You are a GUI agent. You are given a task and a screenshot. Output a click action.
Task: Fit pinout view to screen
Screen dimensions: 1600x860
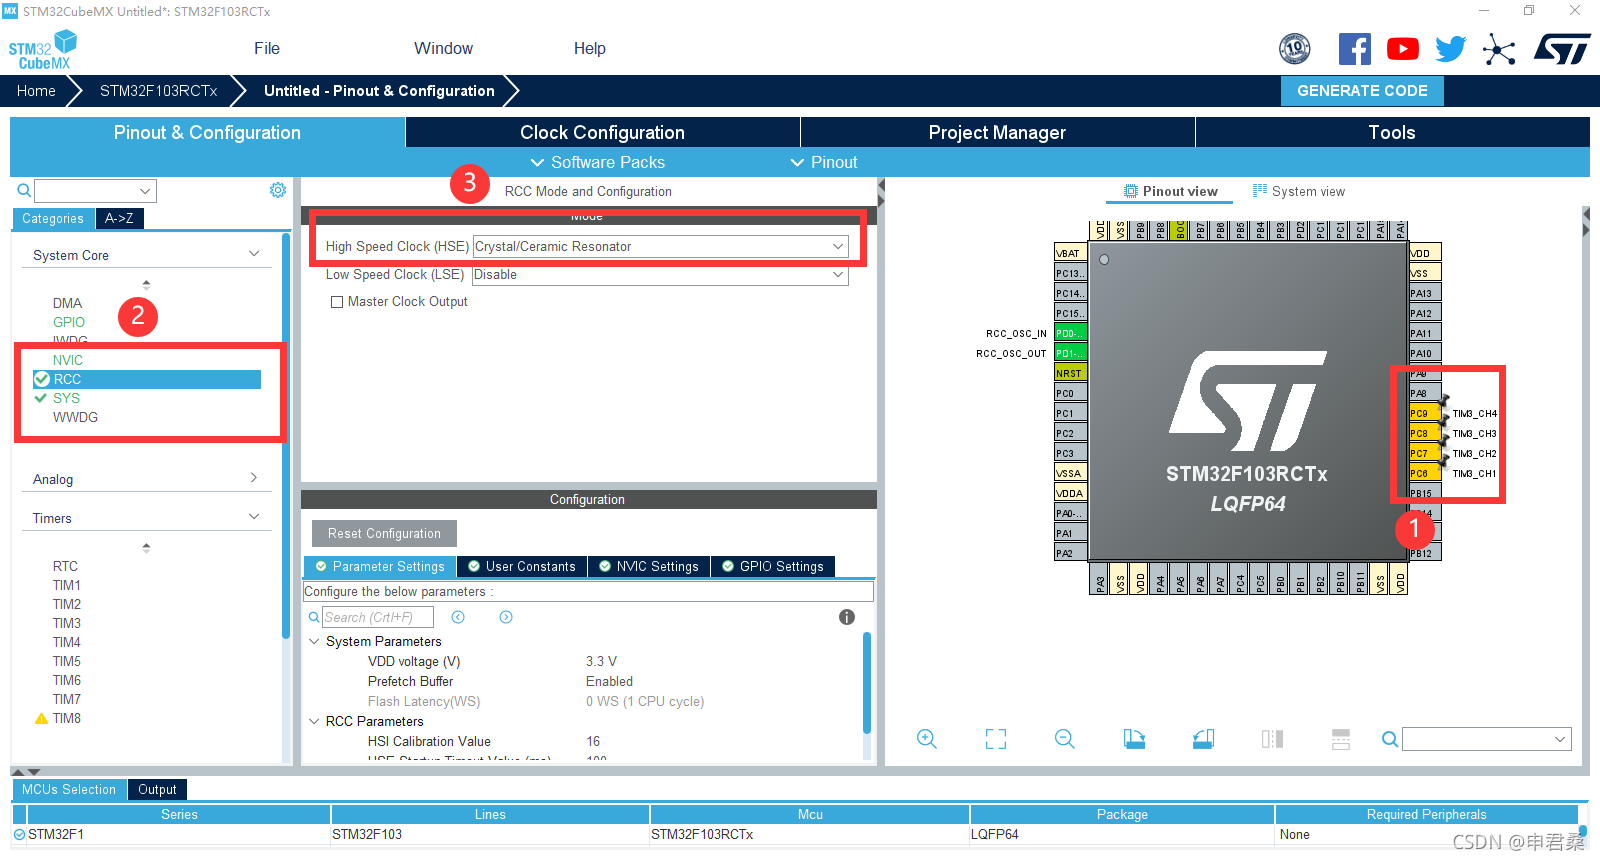[x=996, y=739]
